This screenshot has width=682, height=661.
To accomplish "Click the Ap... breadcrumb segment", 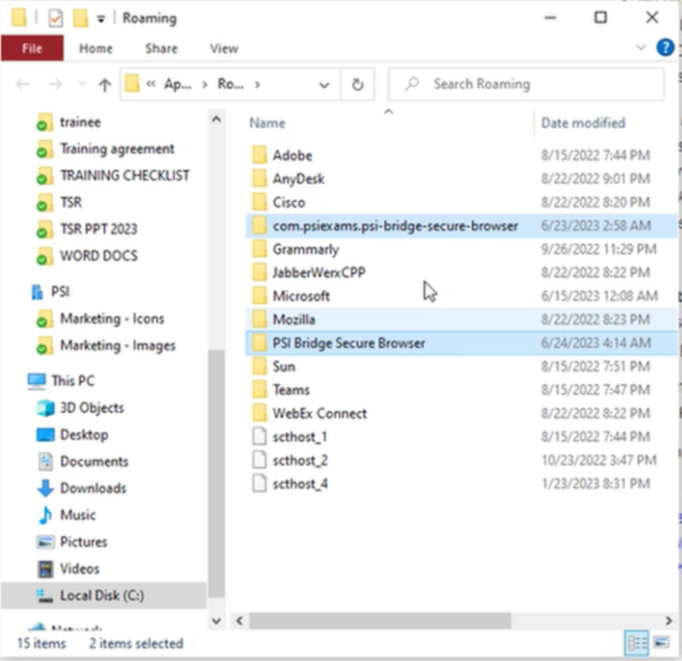I will [x=177, y=84].
